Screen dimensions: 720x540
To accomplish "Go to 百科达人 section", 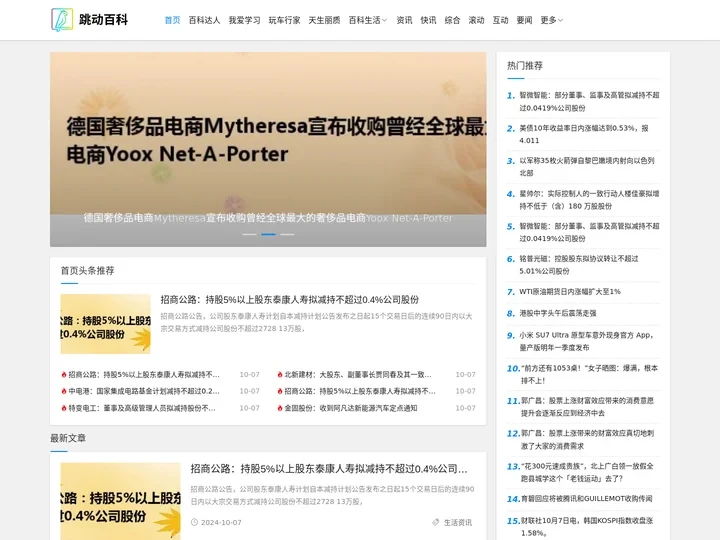I will point(204,20).
